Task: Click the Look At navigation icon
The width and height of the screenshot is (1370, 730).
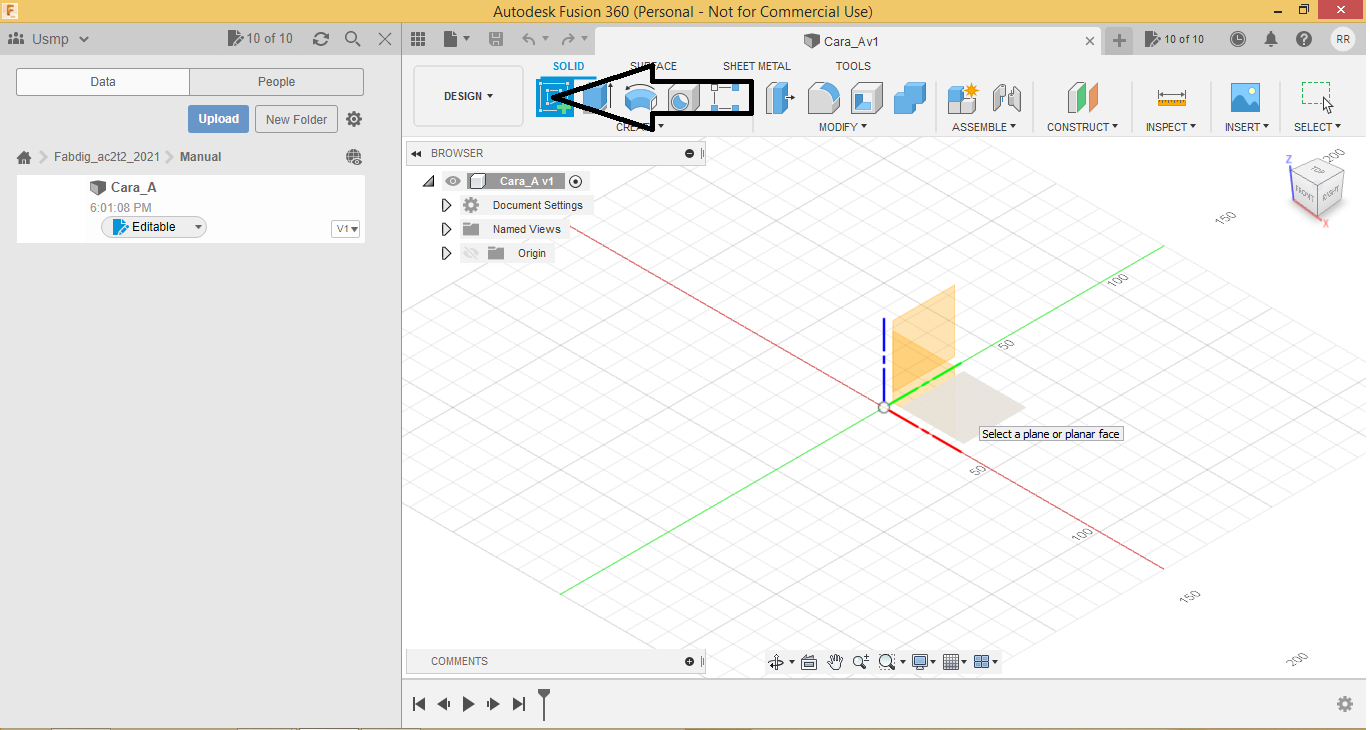Action: click(x=809, y=662)
